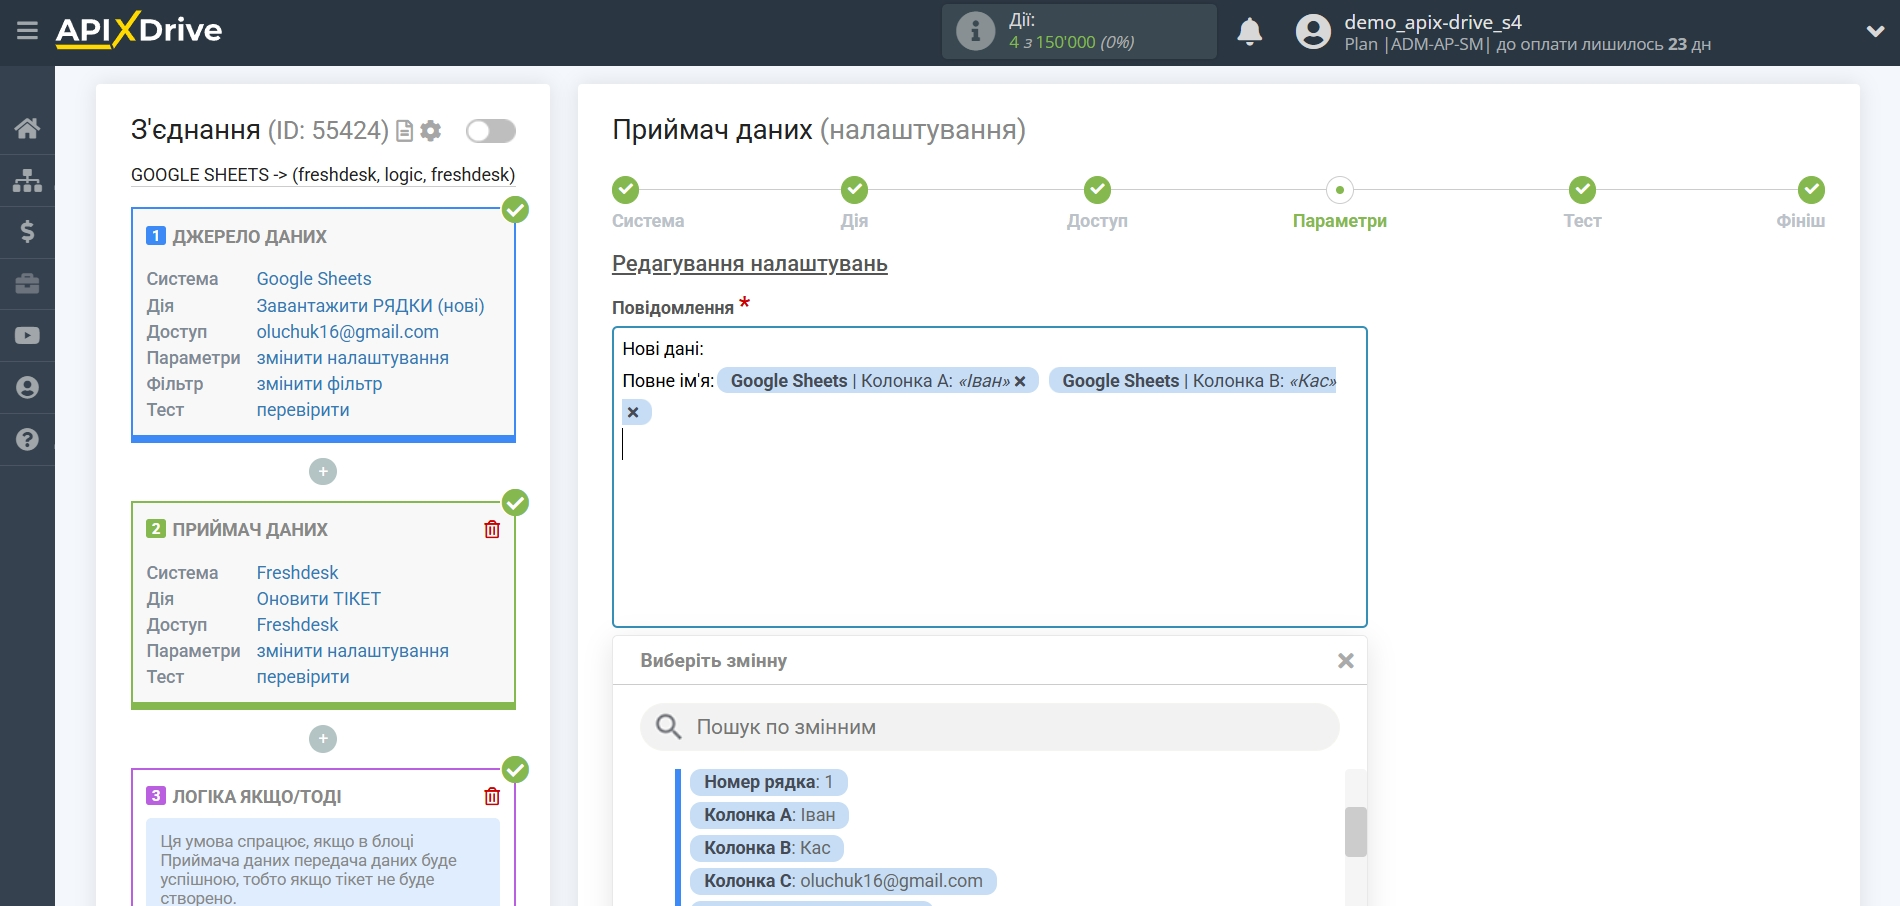Open Завантажити РЯДКИ (нові) action link

point(370,306)
